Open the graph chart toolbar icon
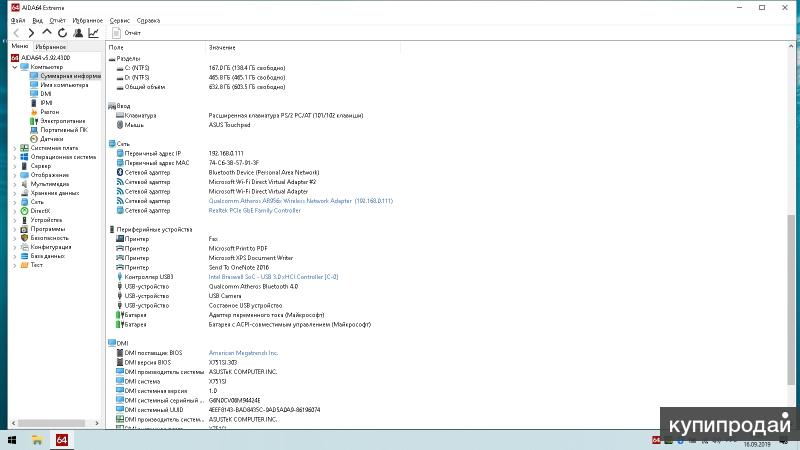Image resolution: width=800 pixels, height=450 pixels. point(93,33)
